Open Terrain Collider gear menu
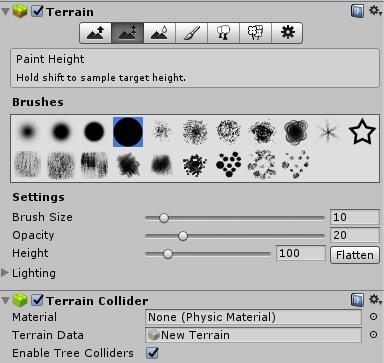Image resolution: width=384 pixels, height=363 pixels. point(375,300)
